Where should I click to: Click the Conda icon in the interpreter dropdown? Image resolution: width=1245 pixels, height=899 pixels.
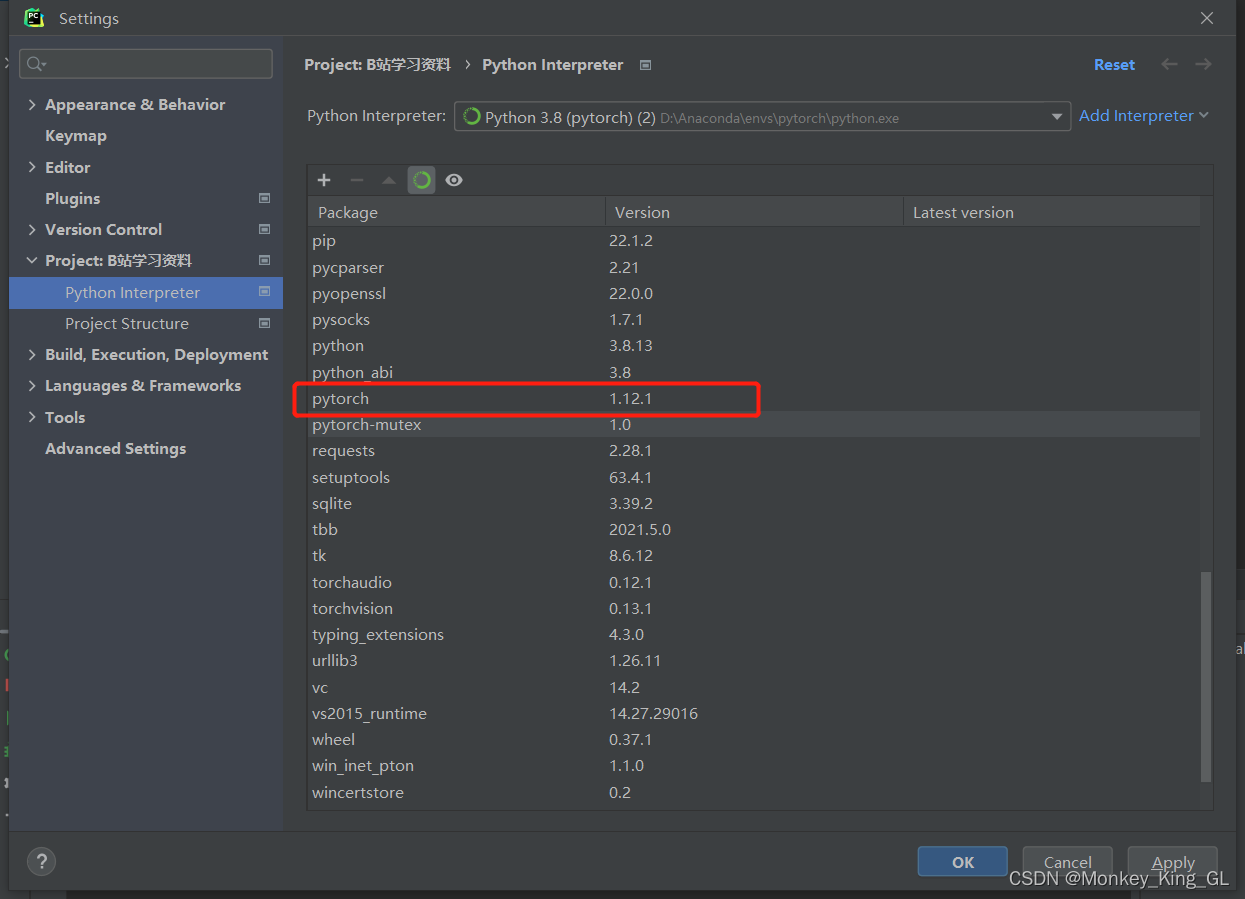click(x=472, y=117)
